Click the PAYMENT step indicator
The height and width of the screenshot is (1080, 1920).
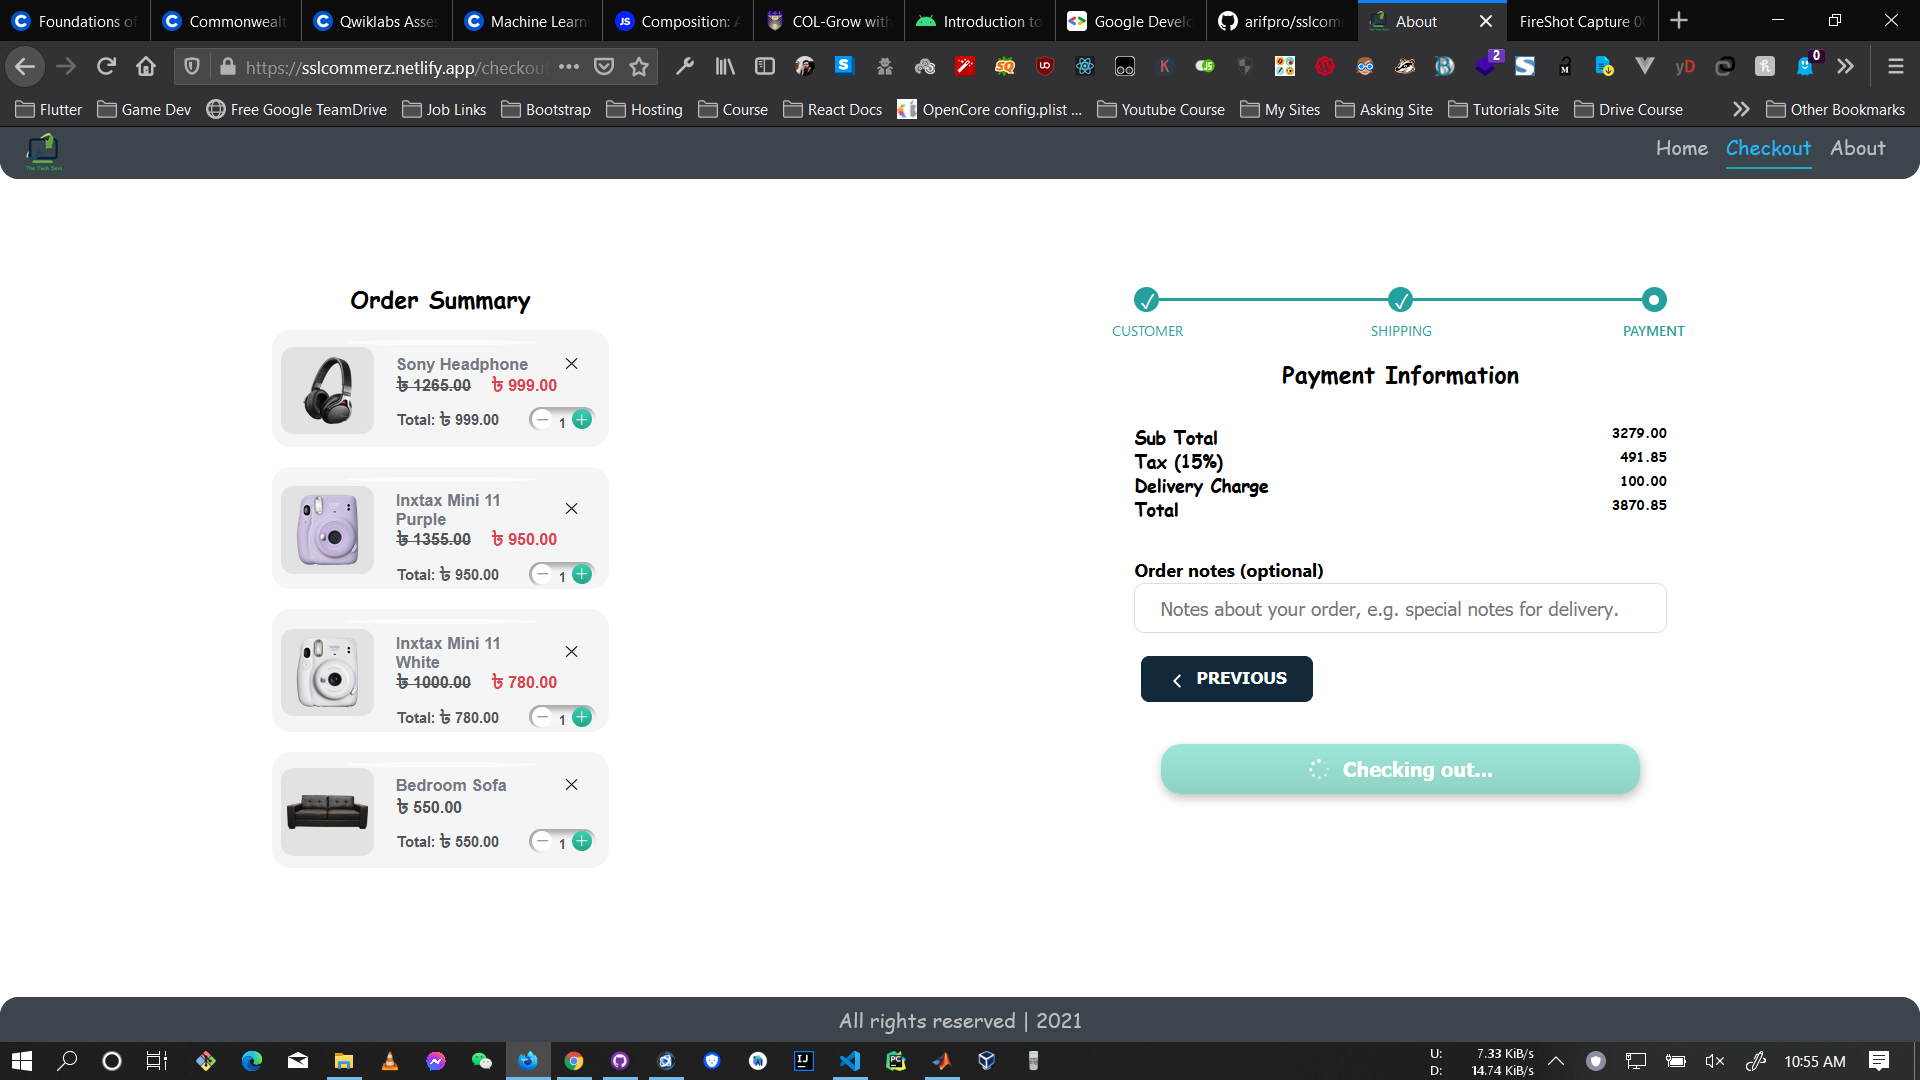click(x=1652, y=299)
